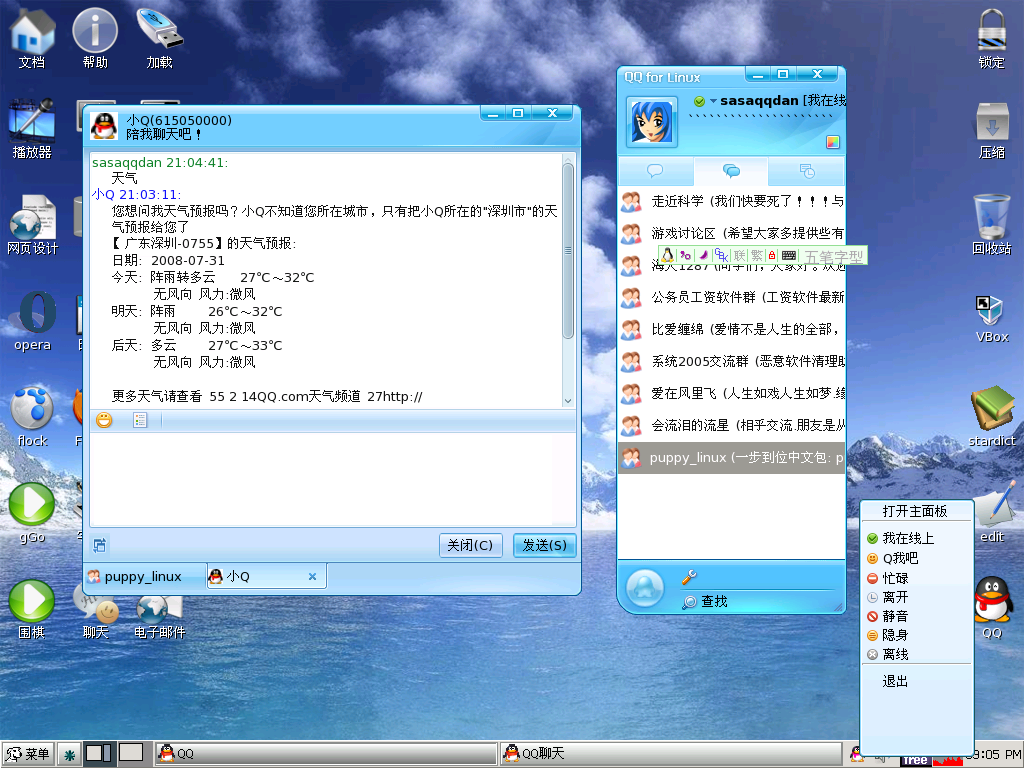Set status to 隐身 in tray menu
The width and height of the screenshot is (1024, 768).
click(894, 635)
